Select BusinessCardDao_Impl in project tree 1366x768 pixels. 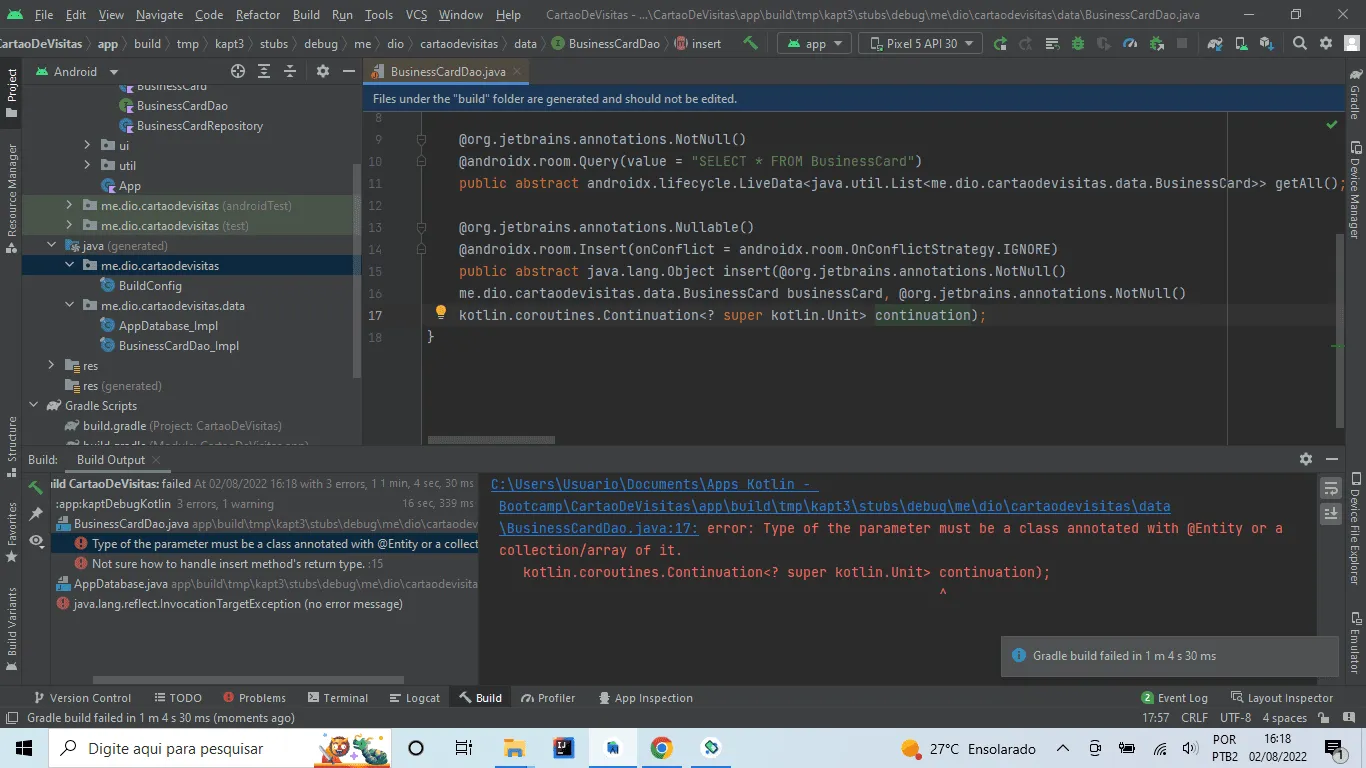point(178,345)
